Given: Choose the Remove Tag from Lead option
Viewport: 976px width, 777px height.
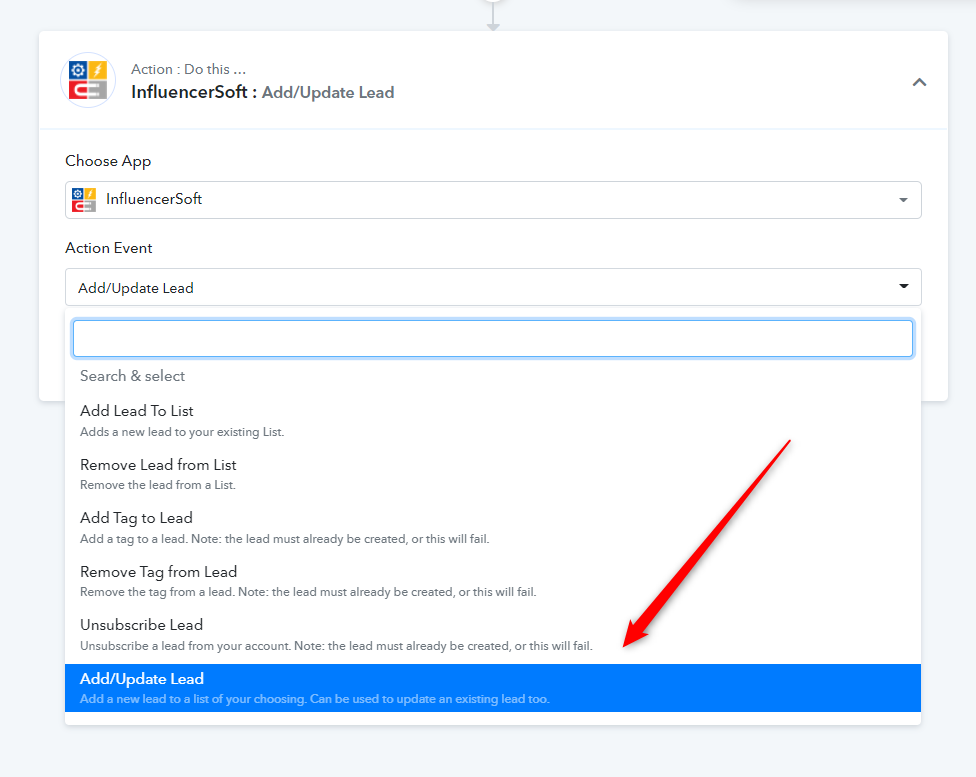Looking at the screenshot, I should (x=493, y=581).
